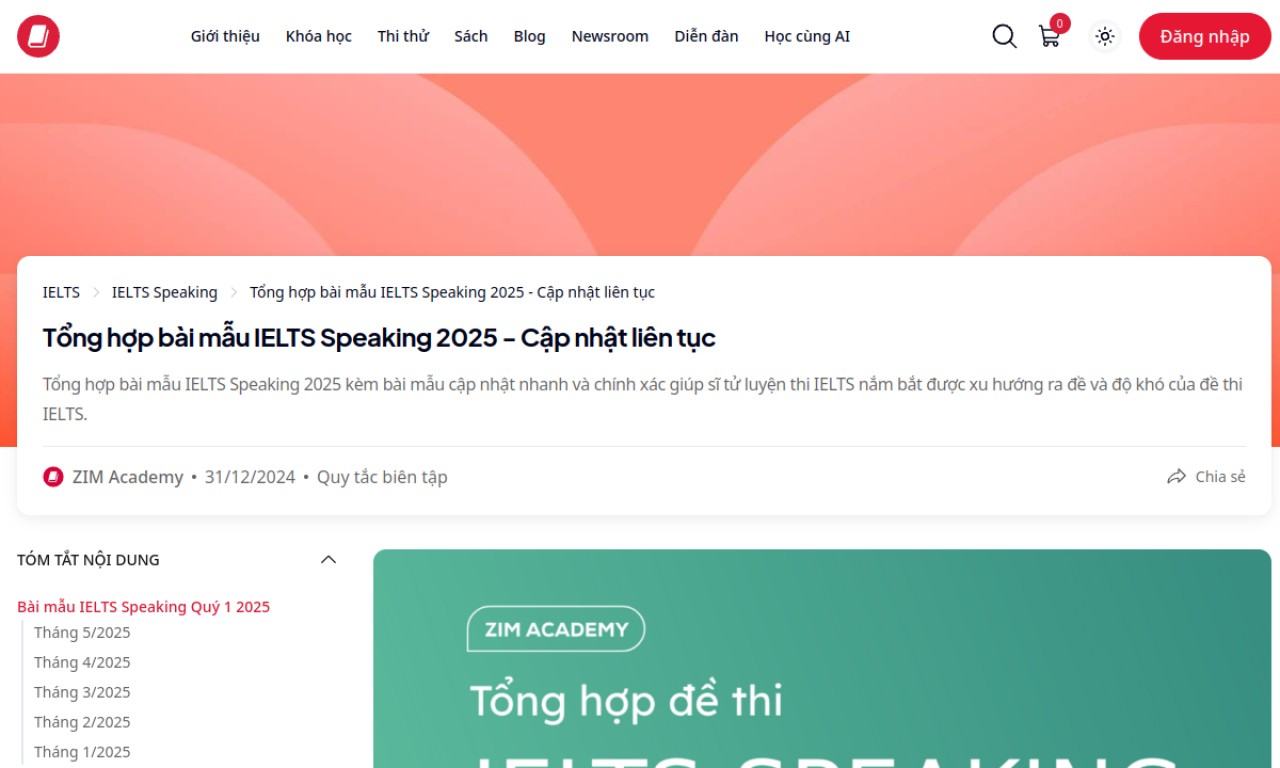Viewport: 1280px width, 768px height.
Task: Open the ZIM logo home icon
Action: click(38, 36)
